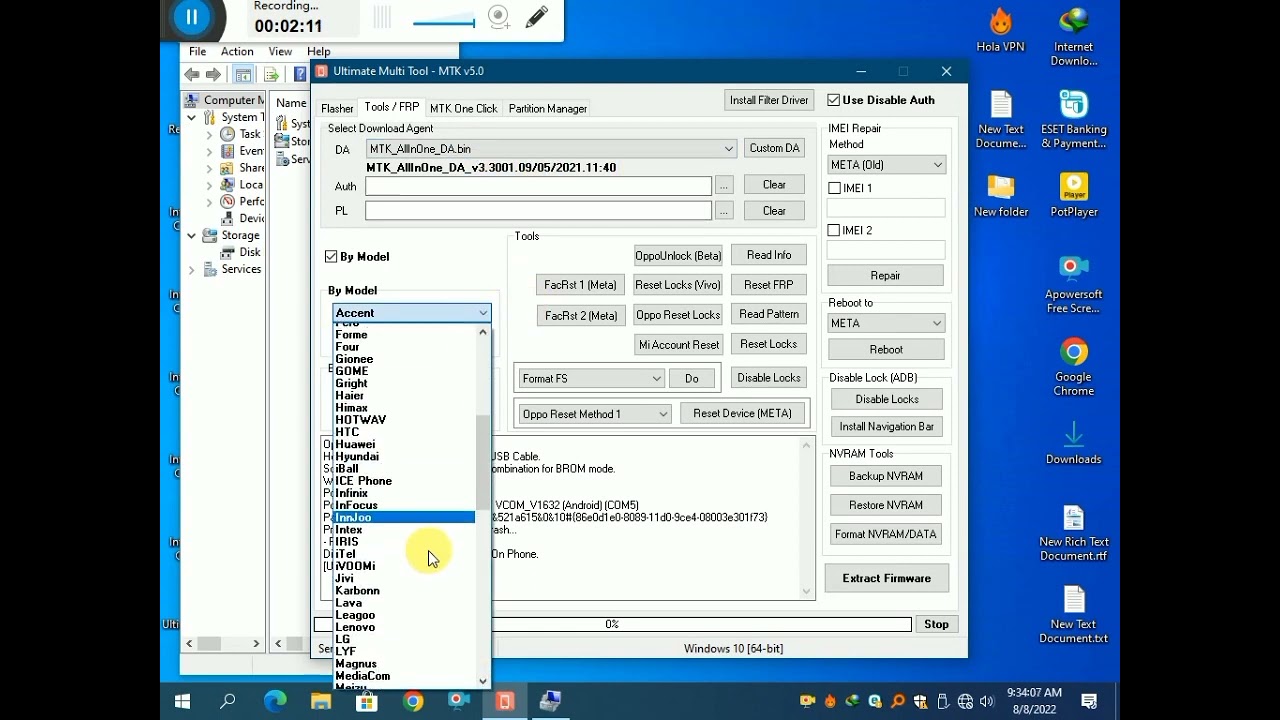
Task: Pause the screen recording
Action: [x=191, y=17]
